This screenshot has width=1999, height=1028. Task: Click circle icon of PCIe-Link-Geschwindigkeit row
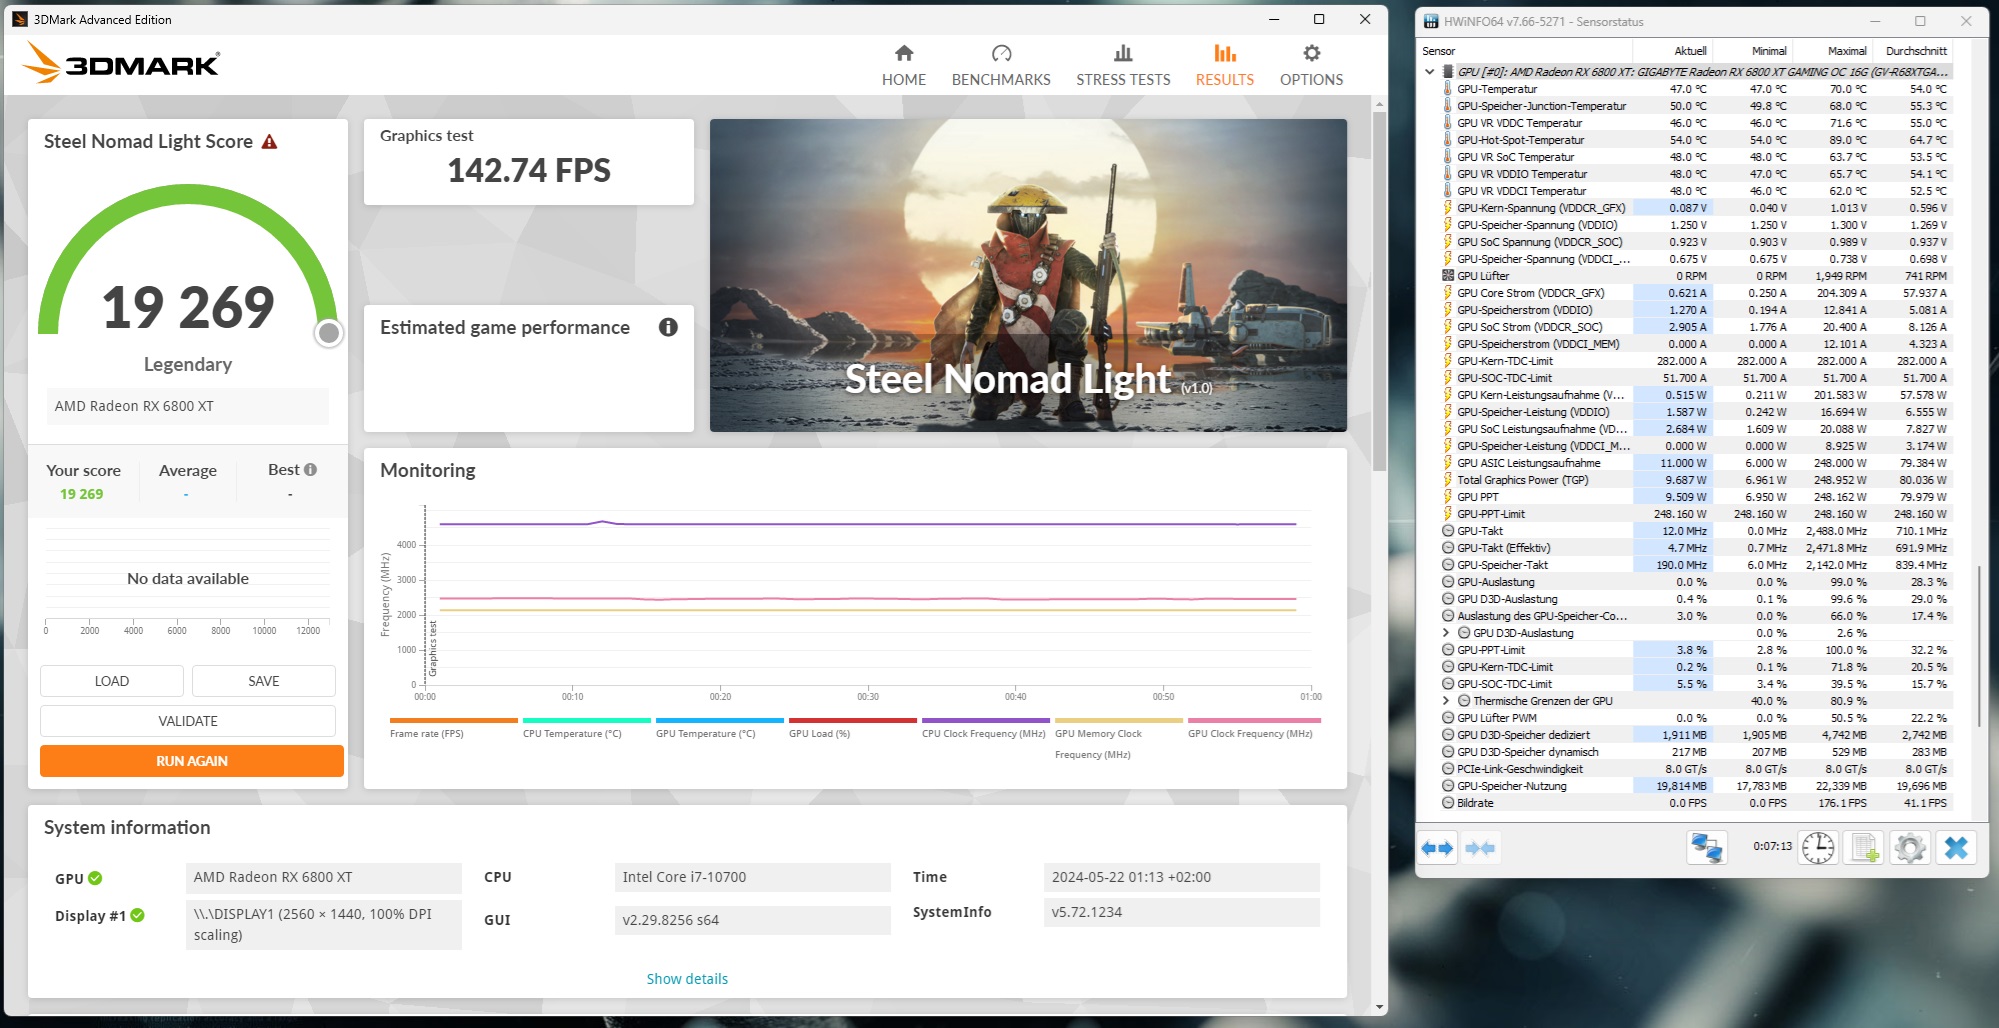[1447, 769]
